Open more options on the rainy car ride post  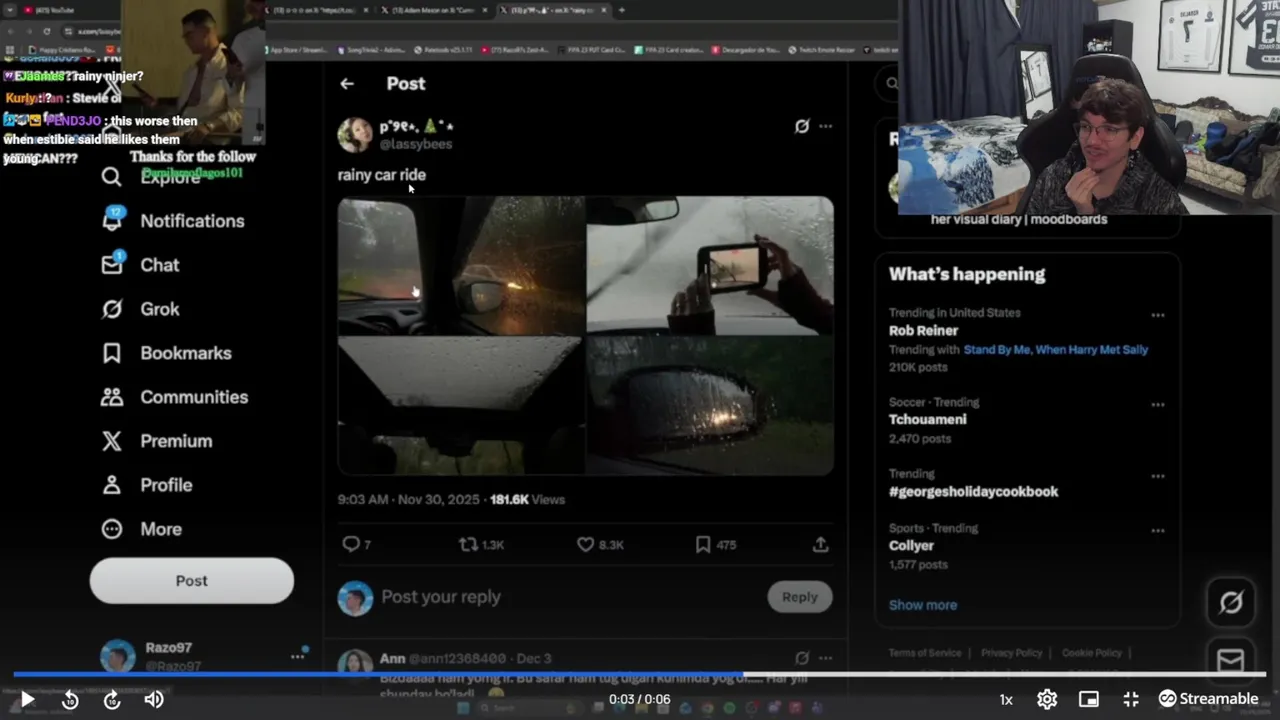tap(825, 126)
